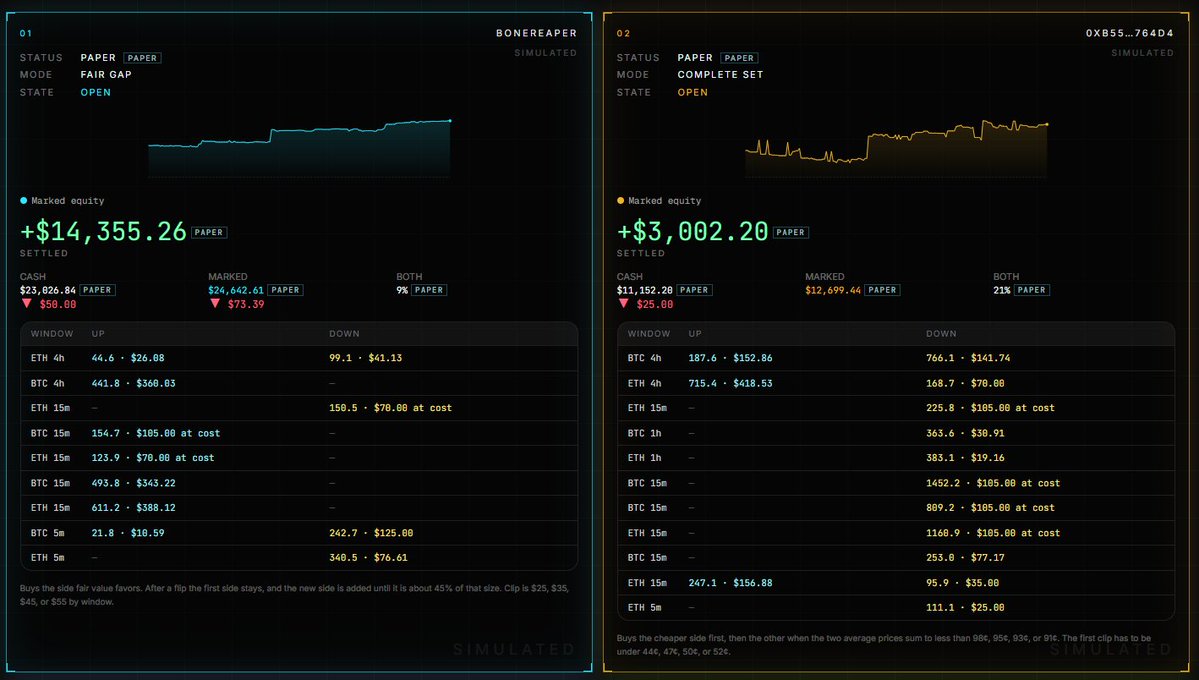Select the COMPLETE SET mode value
The height and width of the screenshot is (680, 1199).
tap(720, 74)
